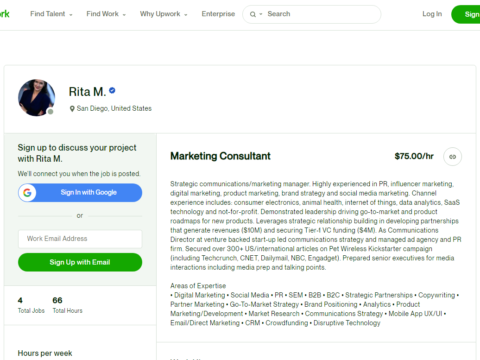Open Rita M.'s profile photo
Screen dimensions: 480x360
(x=36, y=98)
